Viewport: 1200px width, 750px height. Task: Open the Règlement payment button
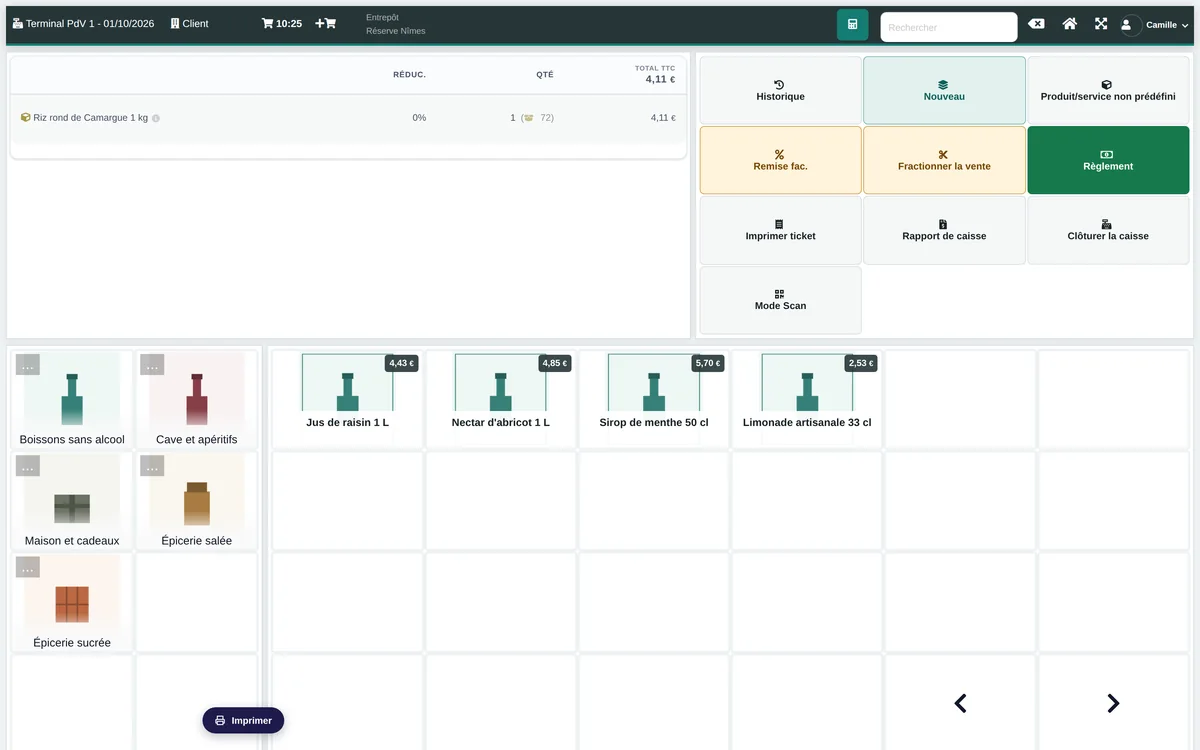[1108, 160]
